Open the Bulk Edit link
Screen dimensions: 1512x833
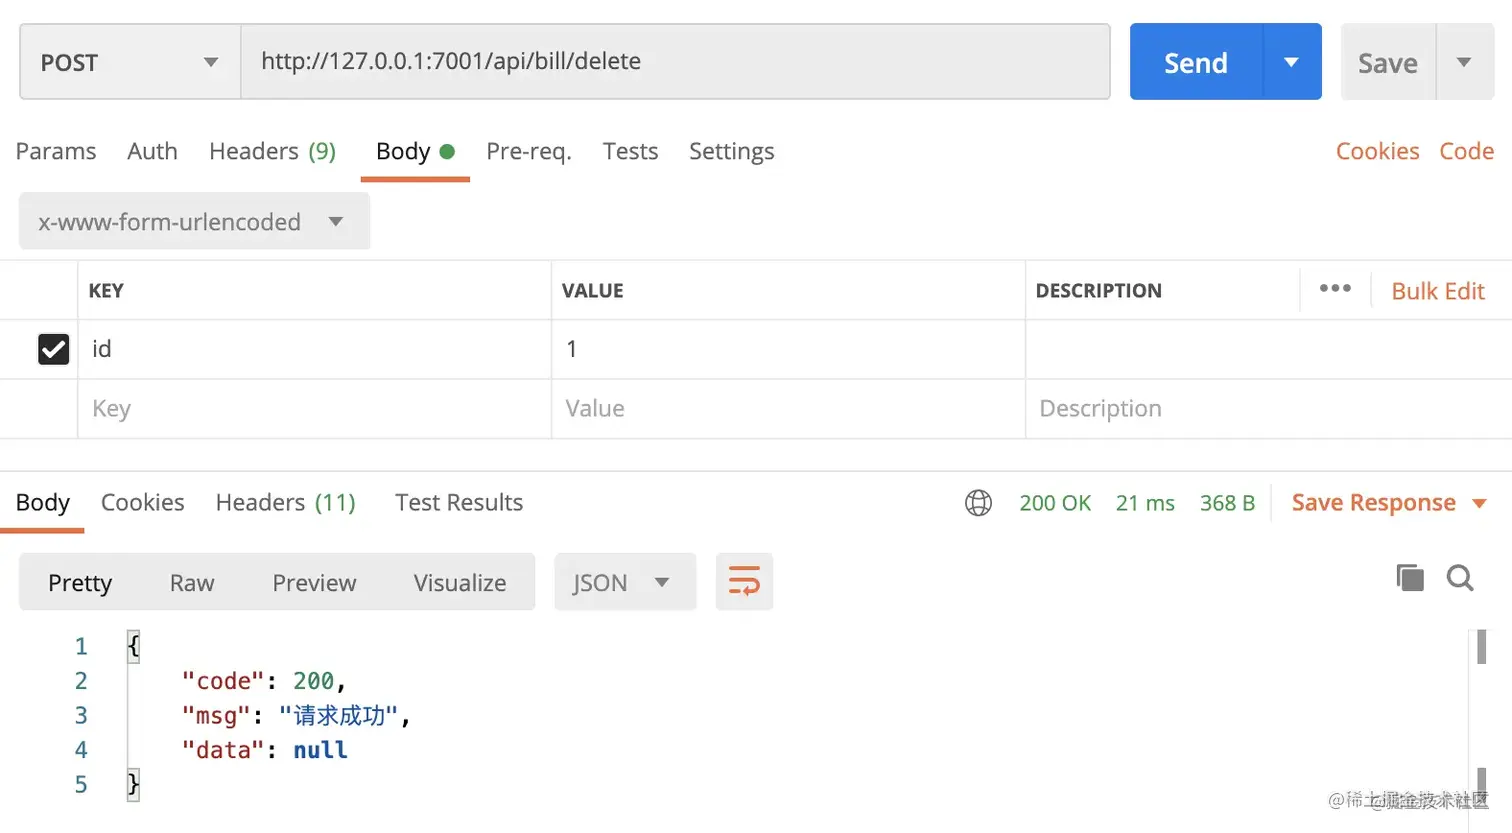1438,291
